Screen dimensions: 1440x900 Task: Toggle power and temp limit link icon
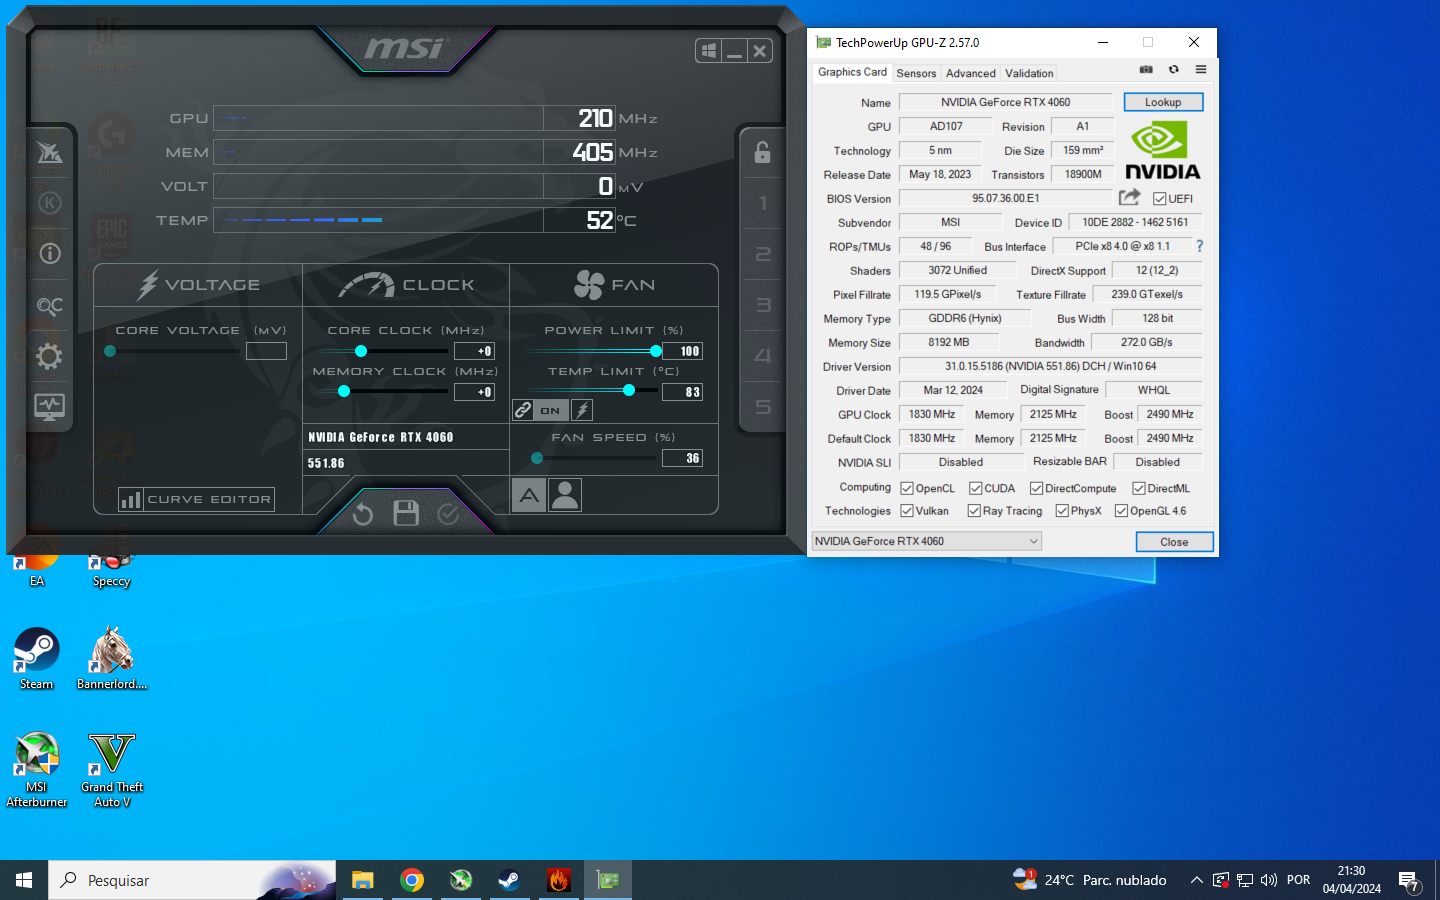coord(523,410)
